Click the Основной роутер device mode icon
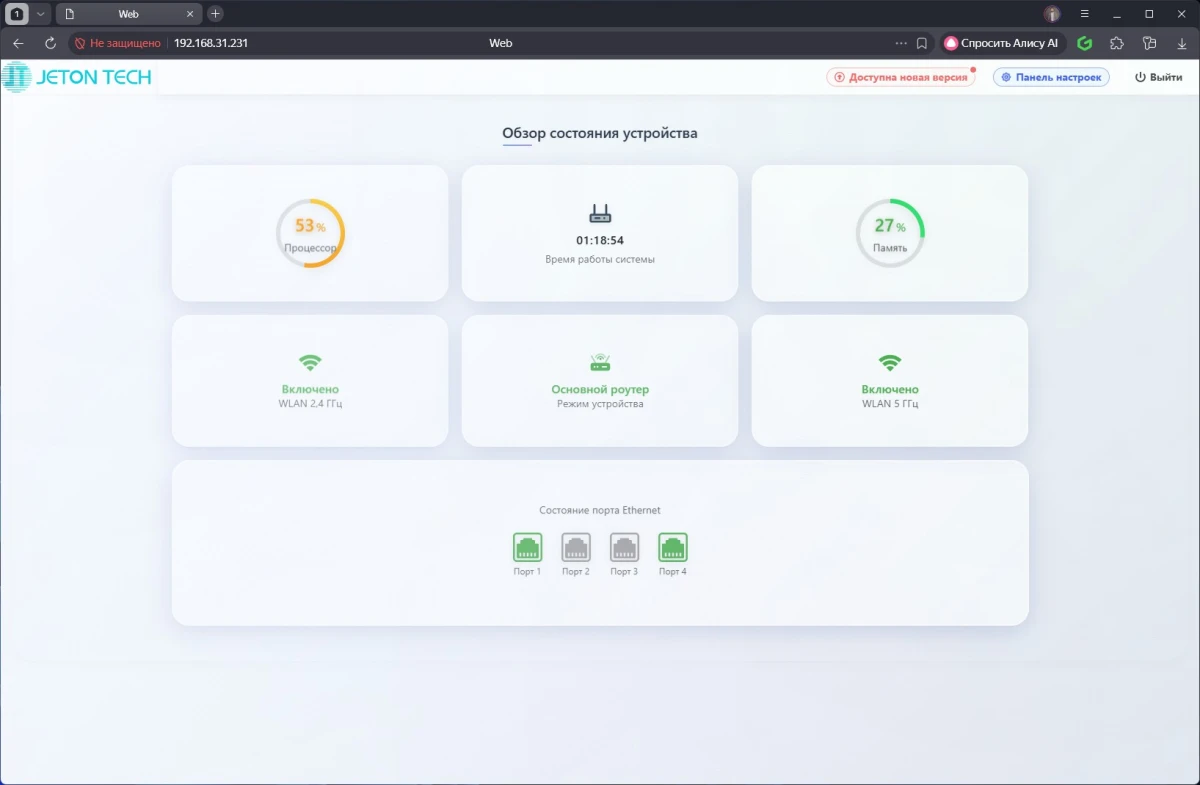The height and width of the screenshot is (785, 1200). tap(599, 364)
